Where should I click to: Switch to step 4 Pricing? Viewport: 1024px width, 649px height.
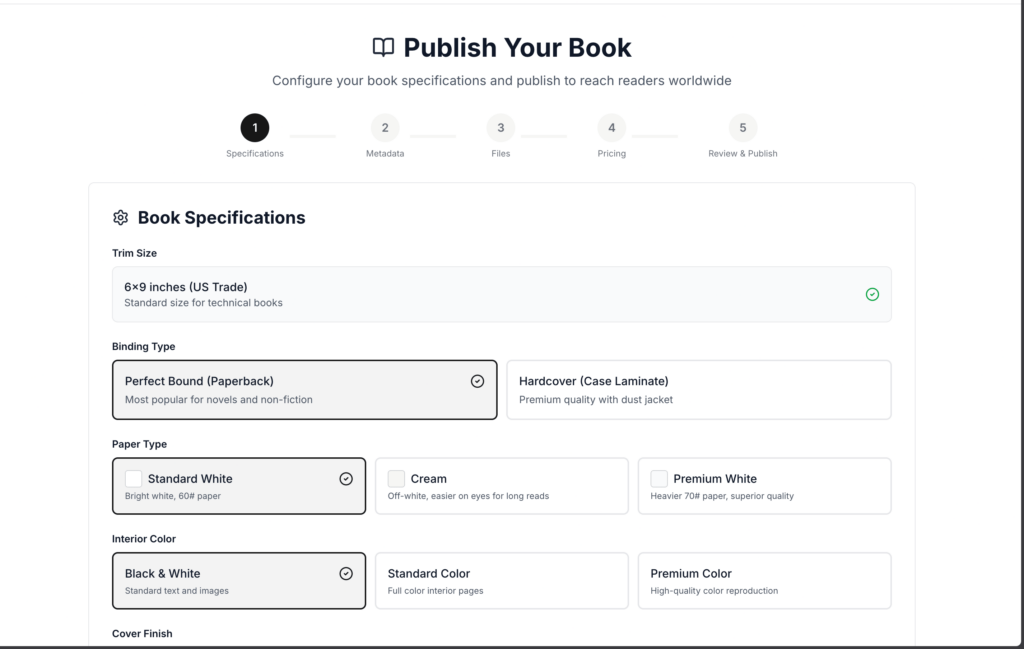[611, 128]
